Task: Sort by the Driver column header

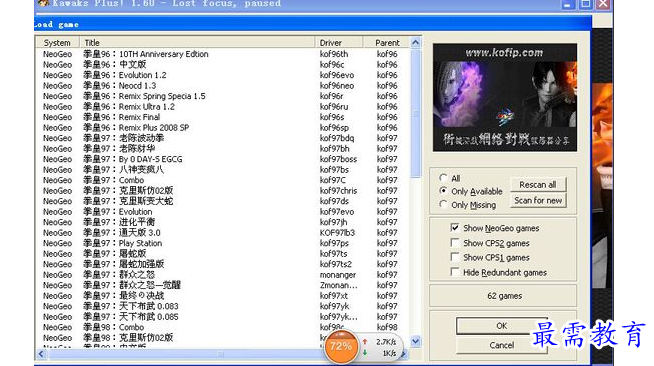Action: pos(338,43)
